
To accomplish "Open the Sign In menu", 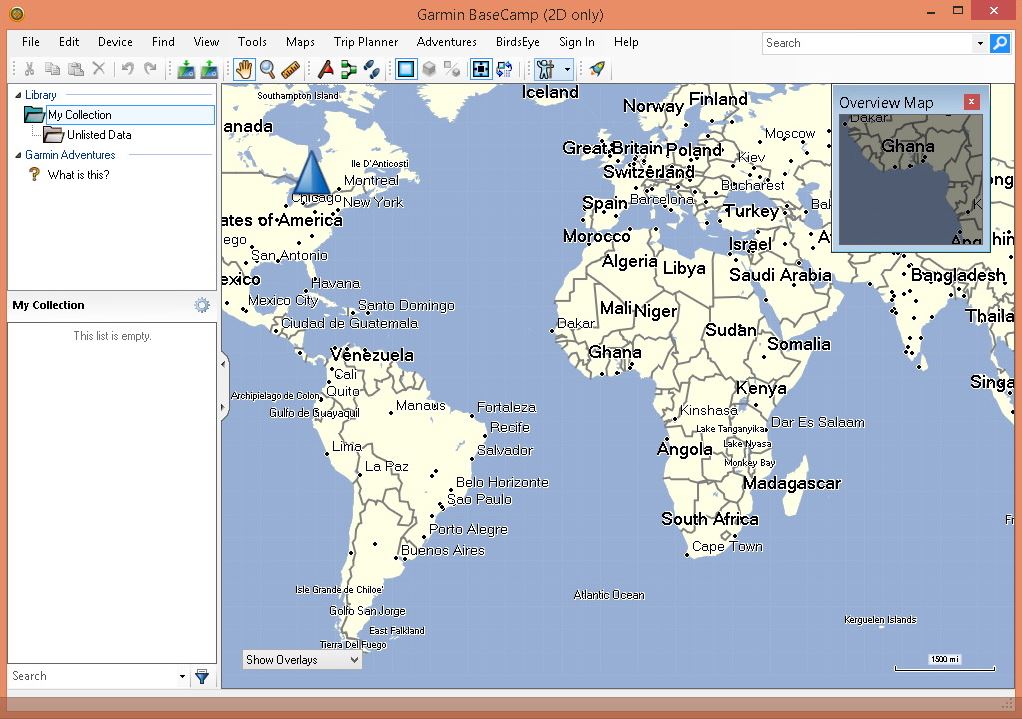I will pos(577,42).
